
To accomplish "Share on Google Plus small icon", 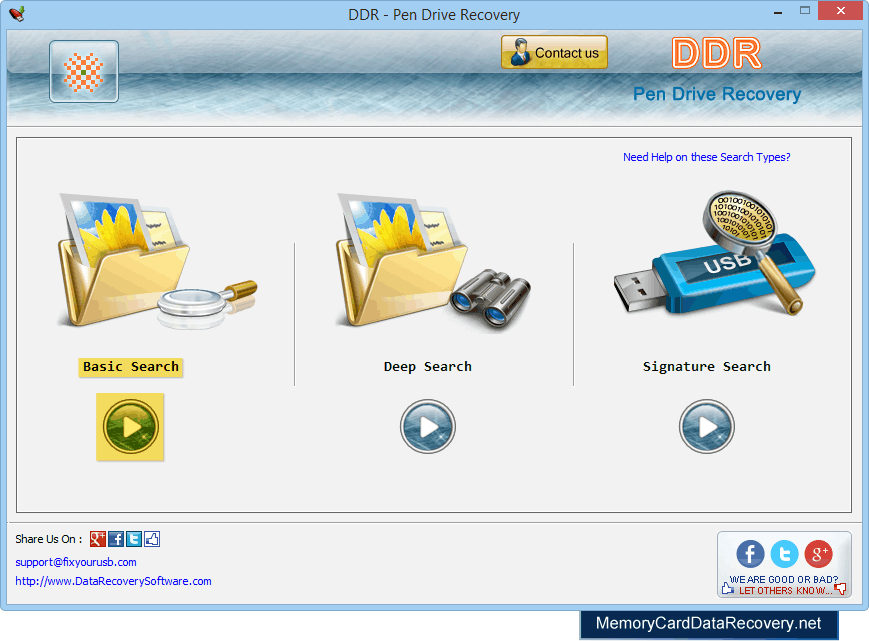I will pyautogui.click(x=98, y=539).
